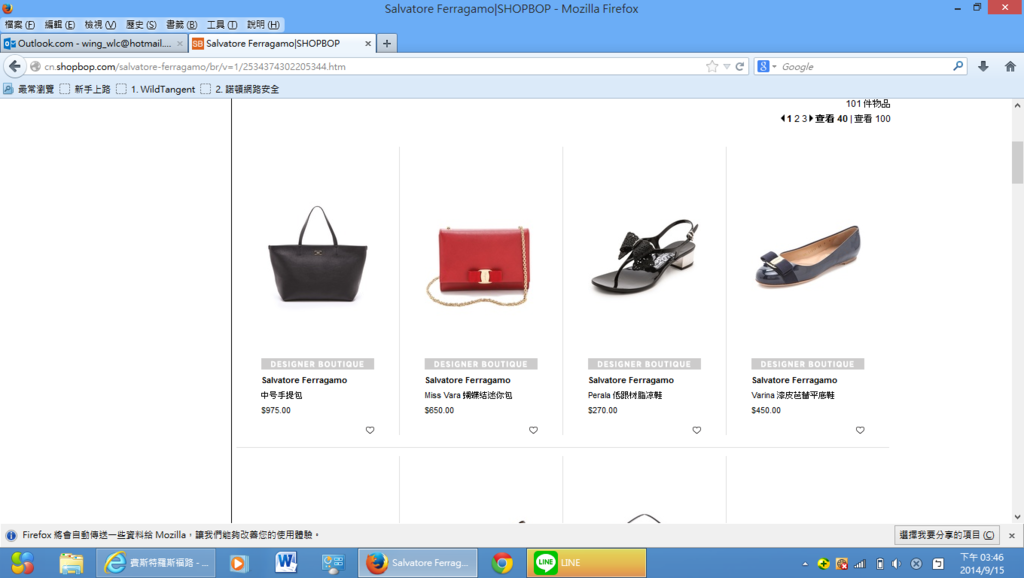Image resolution: width=1024 pixels, height=578 pixels.
Task: Open the site identity globe icon
Action: [x=35, y=66]
